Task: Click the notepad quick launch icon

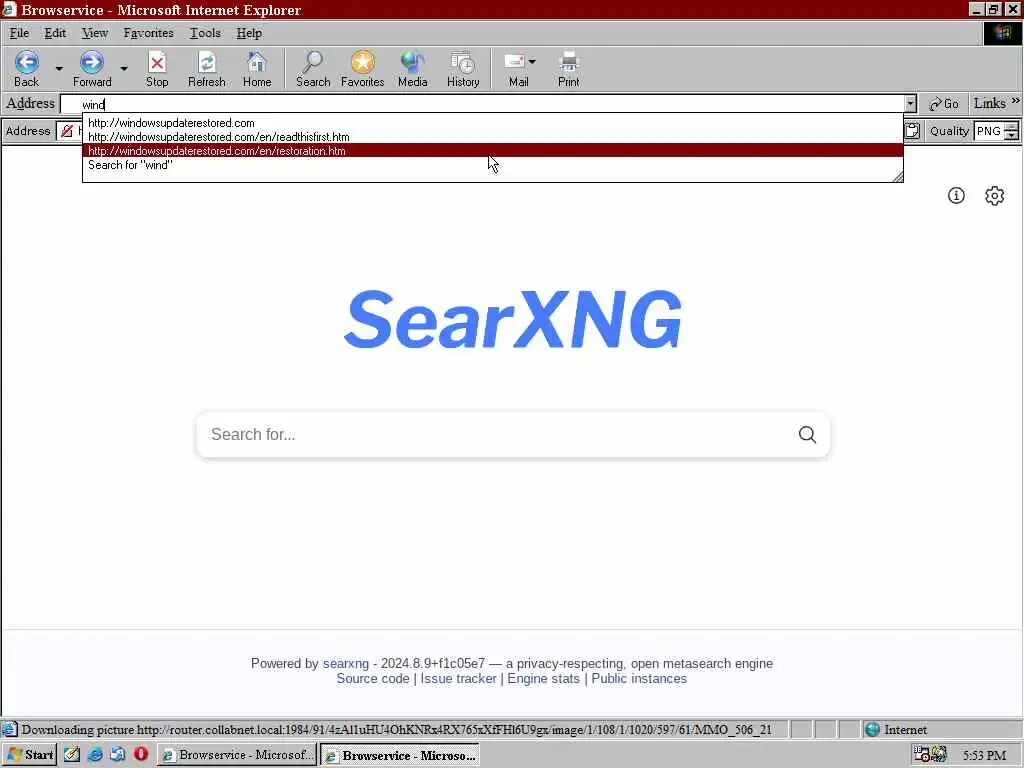Action: pos(72,755)
